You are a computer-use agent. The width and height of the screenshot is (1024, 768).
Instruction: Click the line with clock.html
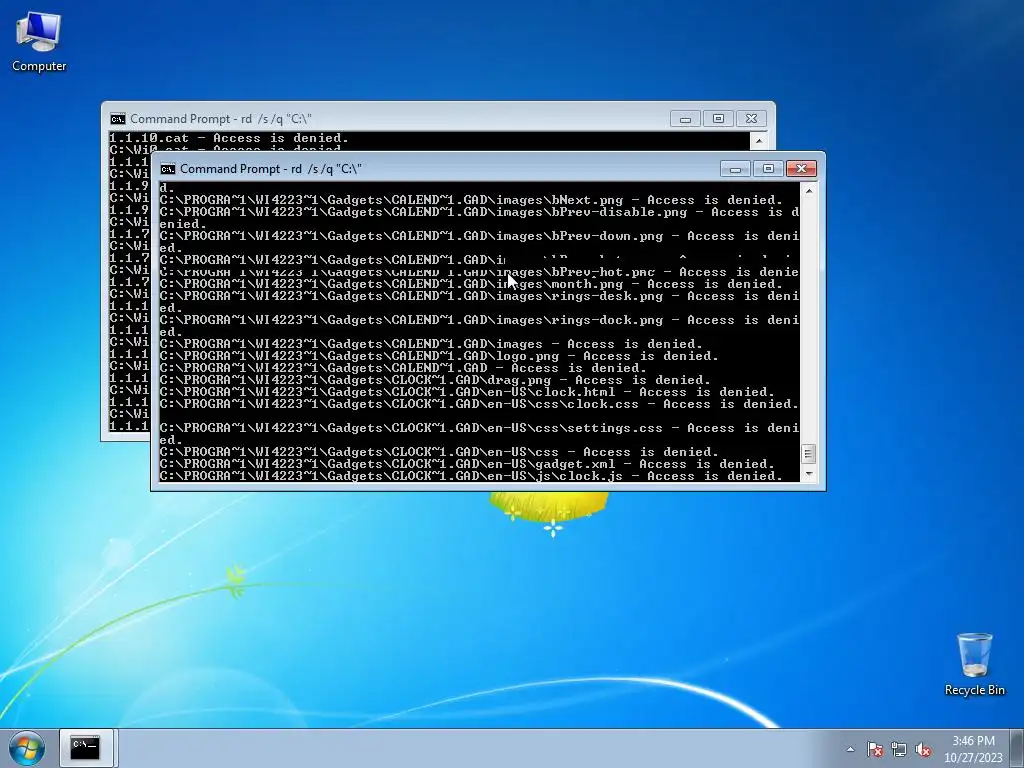[x=467, y=392]
